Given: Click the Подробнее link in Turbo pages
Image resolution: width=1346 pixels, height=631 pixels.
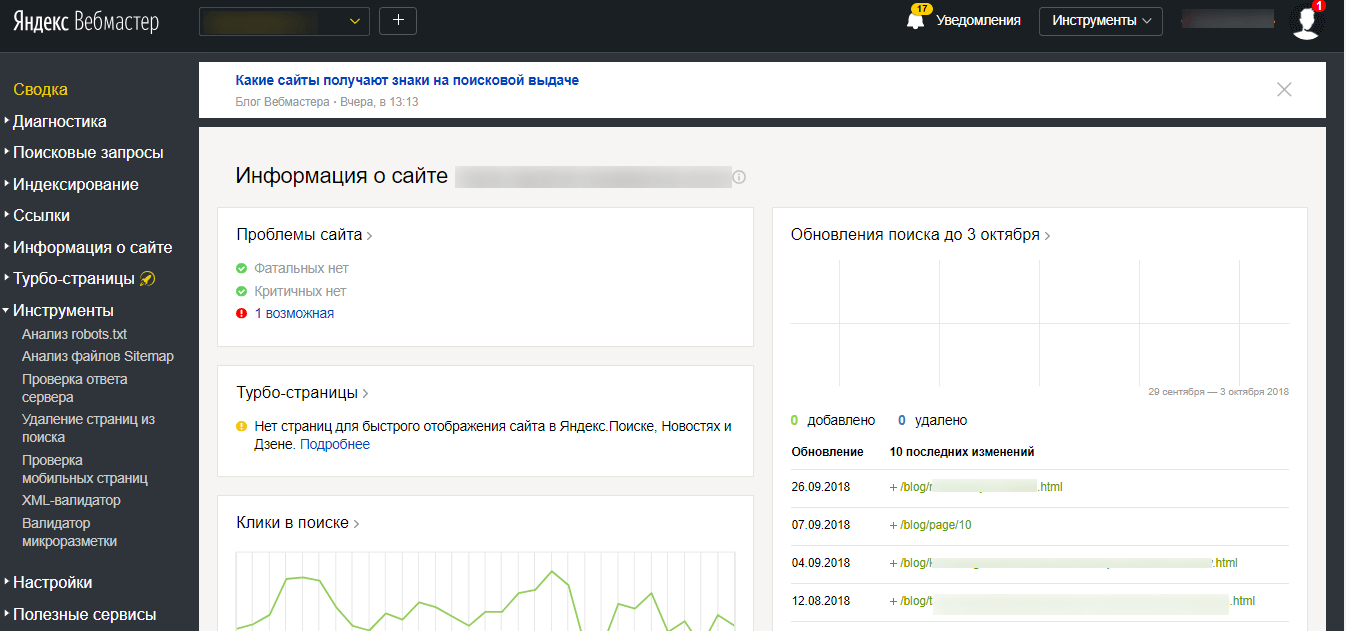Looking at the screenshot, I should click(335, 445).
